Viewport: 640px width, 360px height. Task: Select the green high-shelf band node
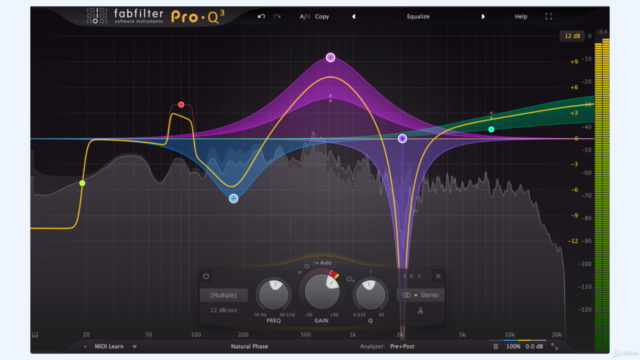click(x=491, y=129)
